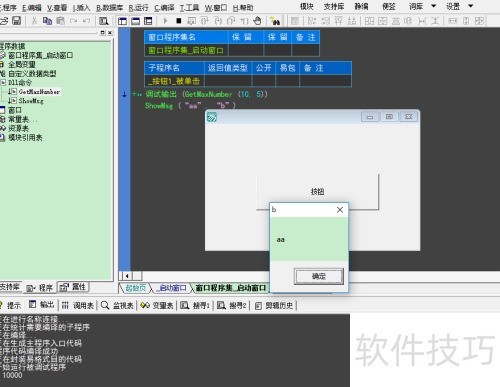Screen dimensions: 500x387
Task: Open the 调用表 tab
Action: (78, 305)
